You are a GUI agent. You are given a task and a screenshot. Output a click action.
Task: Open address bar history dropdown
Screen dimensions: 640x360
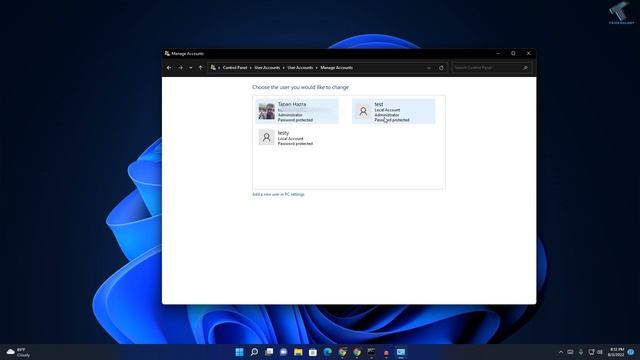[x=429, y=68]
